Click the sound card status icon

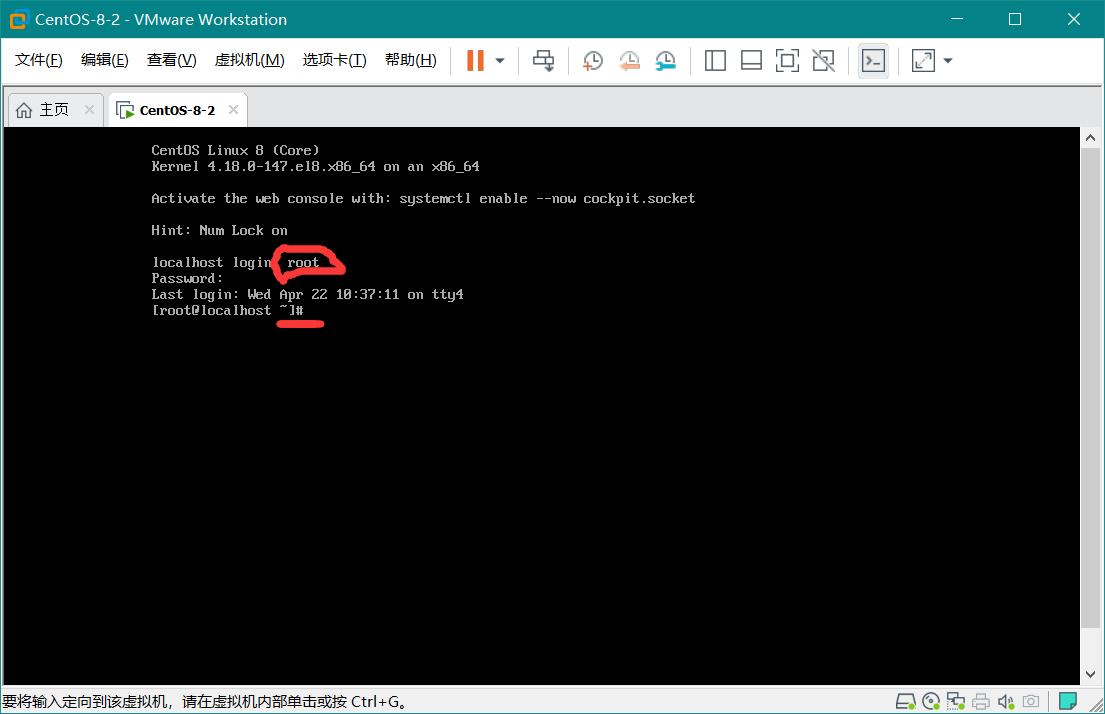(1005, 701)
